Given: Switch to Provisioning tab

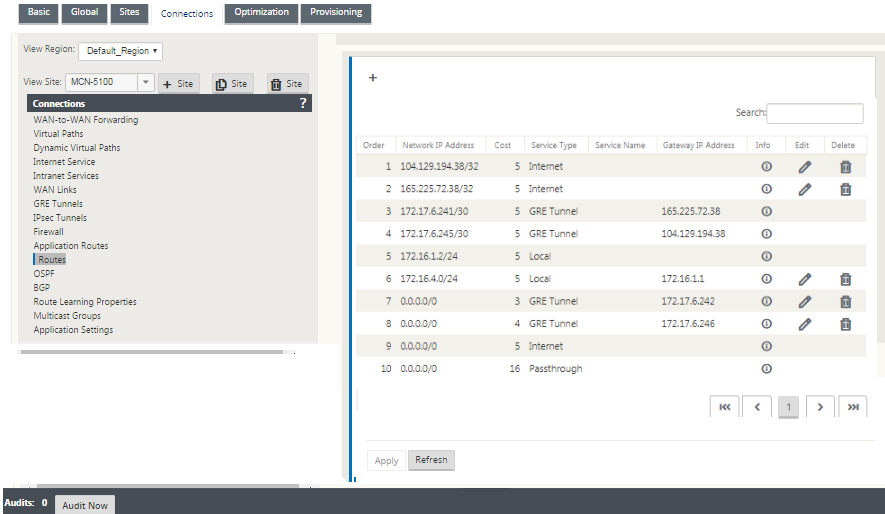Looking at the screenshot, I should [336, 13].
